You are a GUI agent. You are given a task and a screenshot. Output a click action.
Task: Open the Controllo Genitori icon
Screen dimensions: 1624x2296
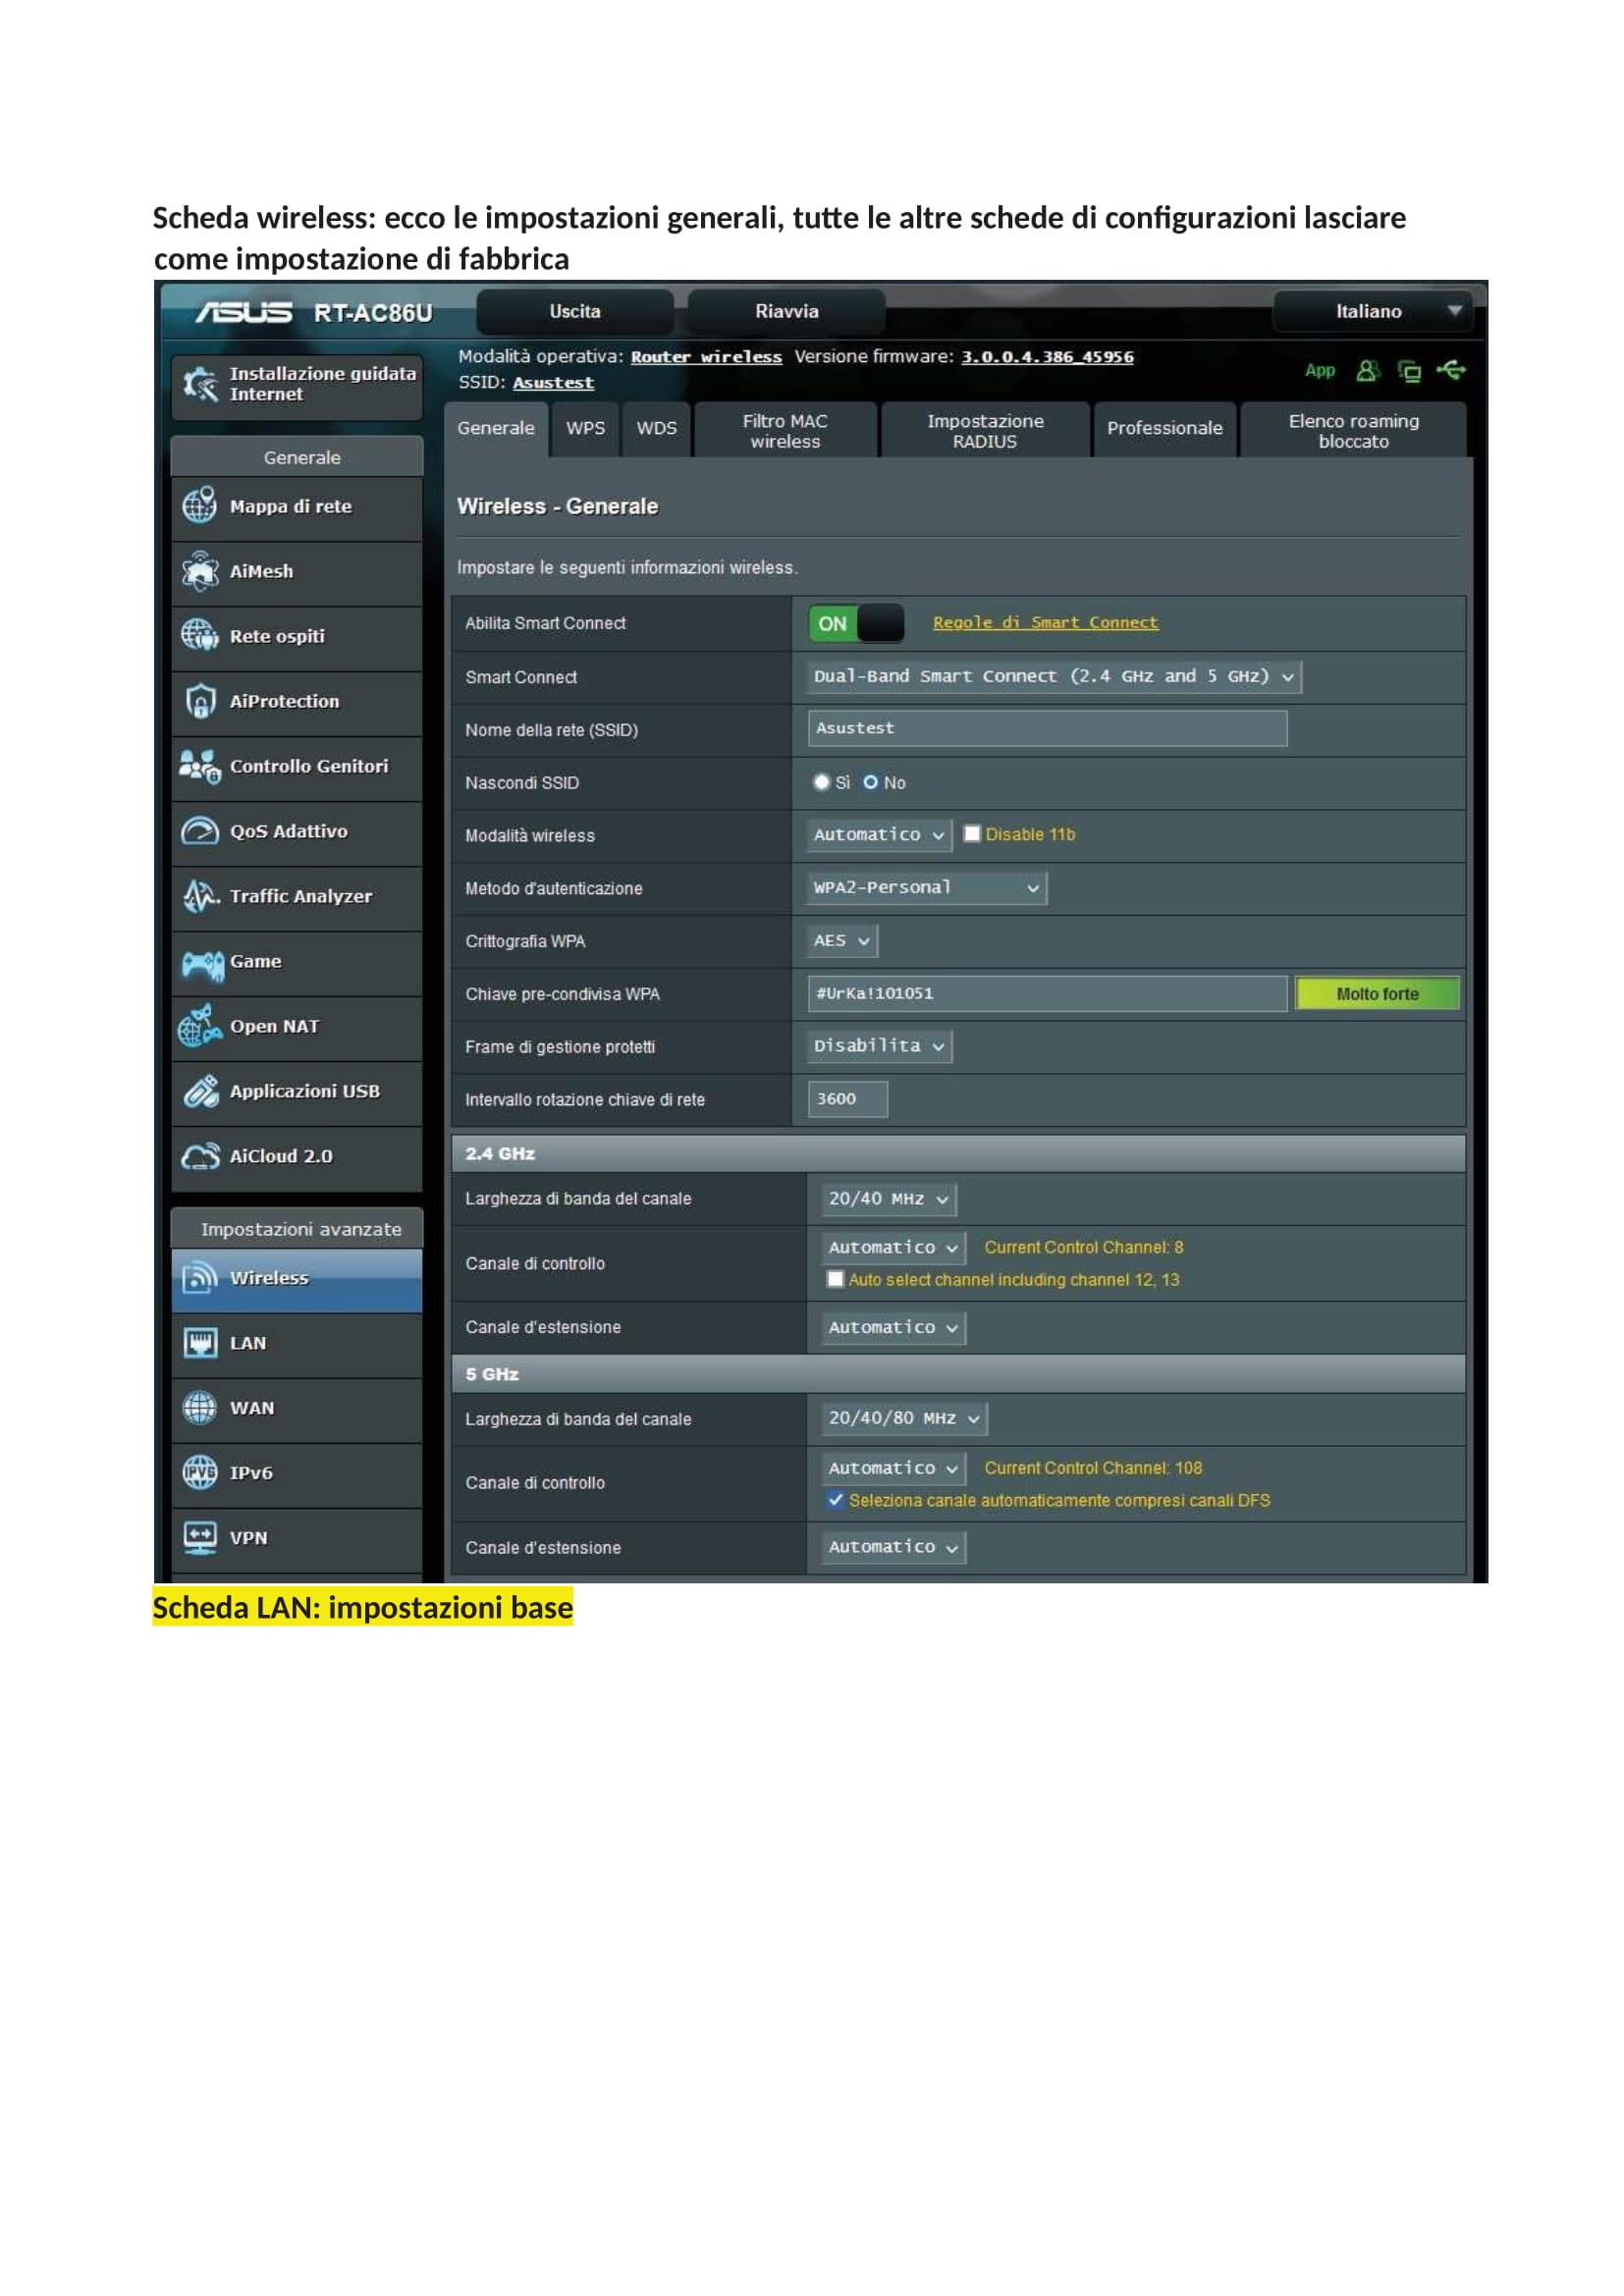[200, 767]
